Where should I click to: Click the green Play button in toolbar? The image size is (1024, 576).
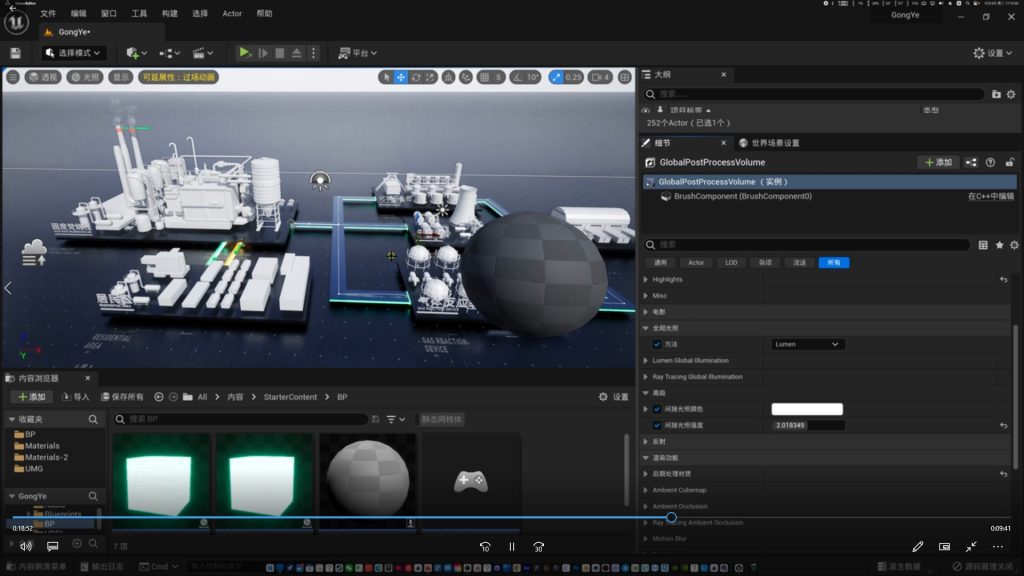point(245,52)
